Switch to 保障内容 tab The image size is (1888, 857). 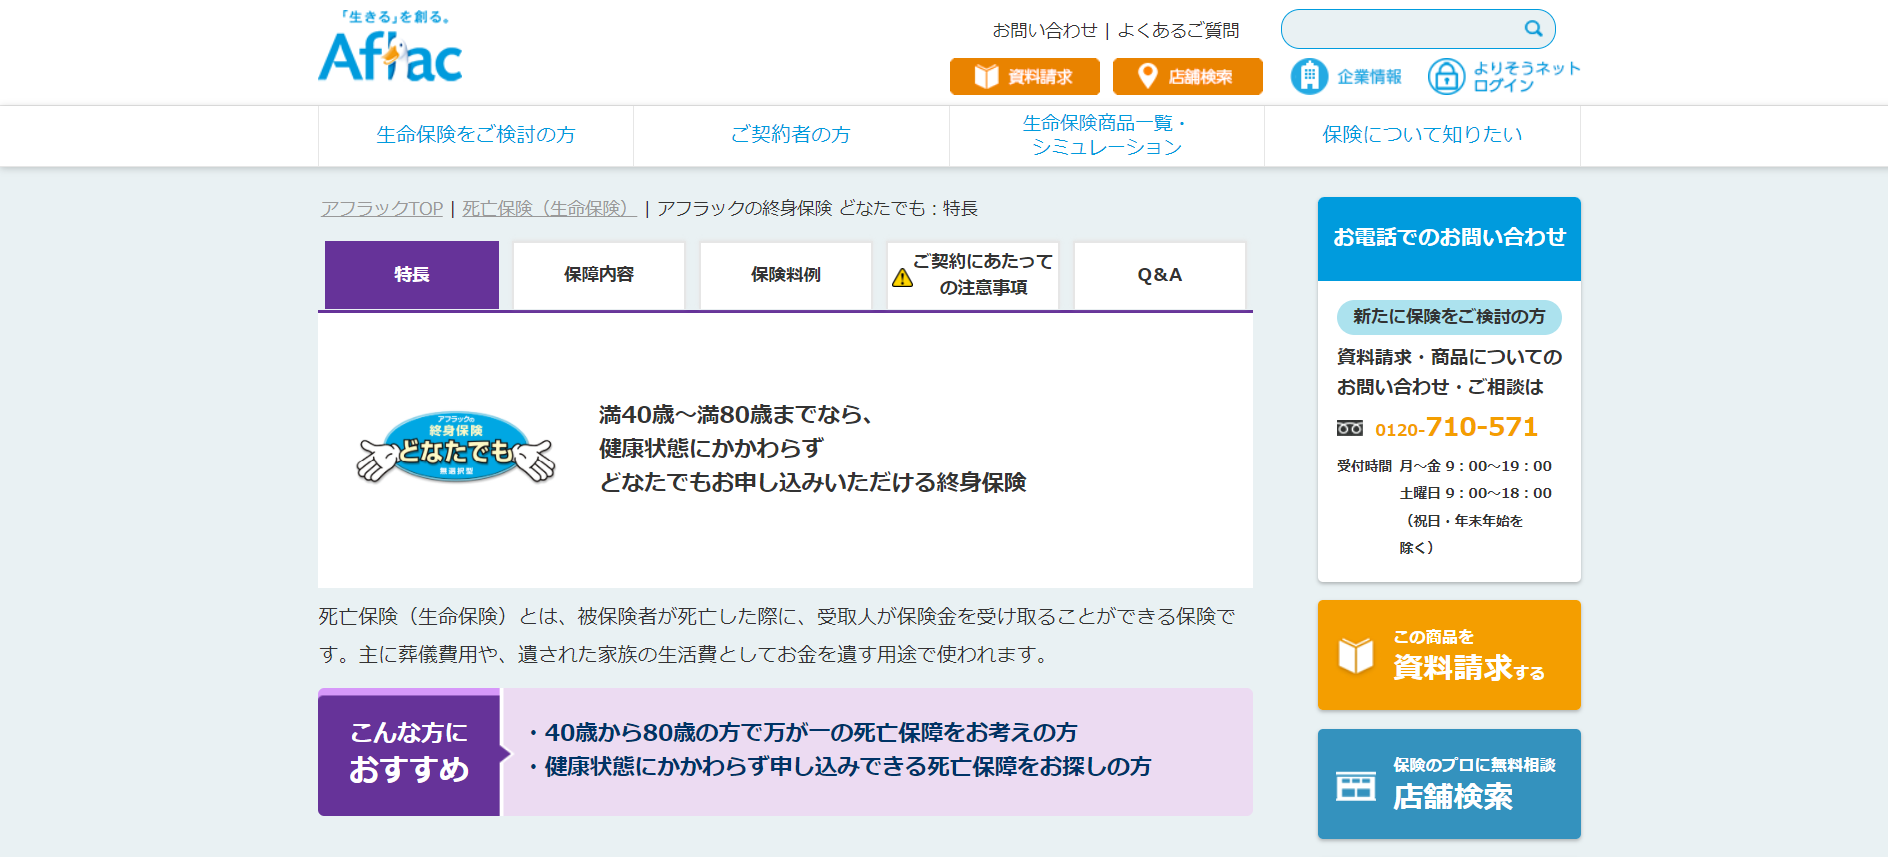(x=599, y=275)
